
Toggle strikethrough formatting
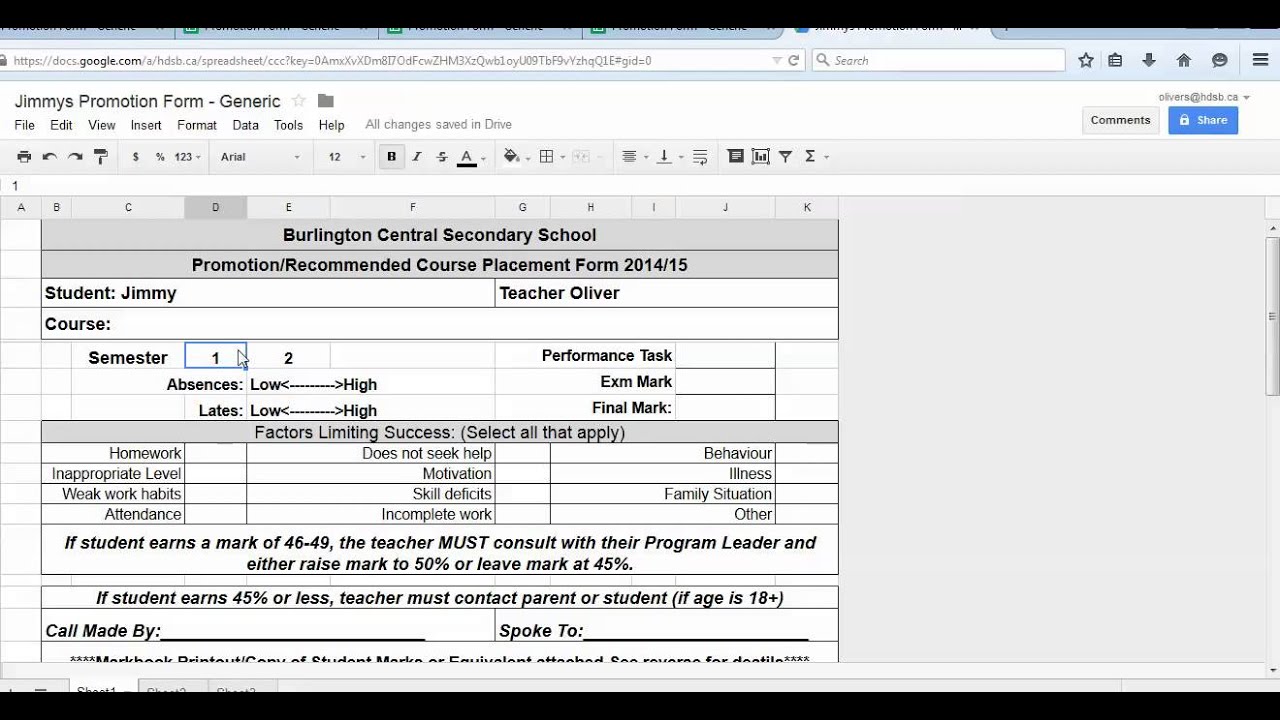click(x=442, y=157)
